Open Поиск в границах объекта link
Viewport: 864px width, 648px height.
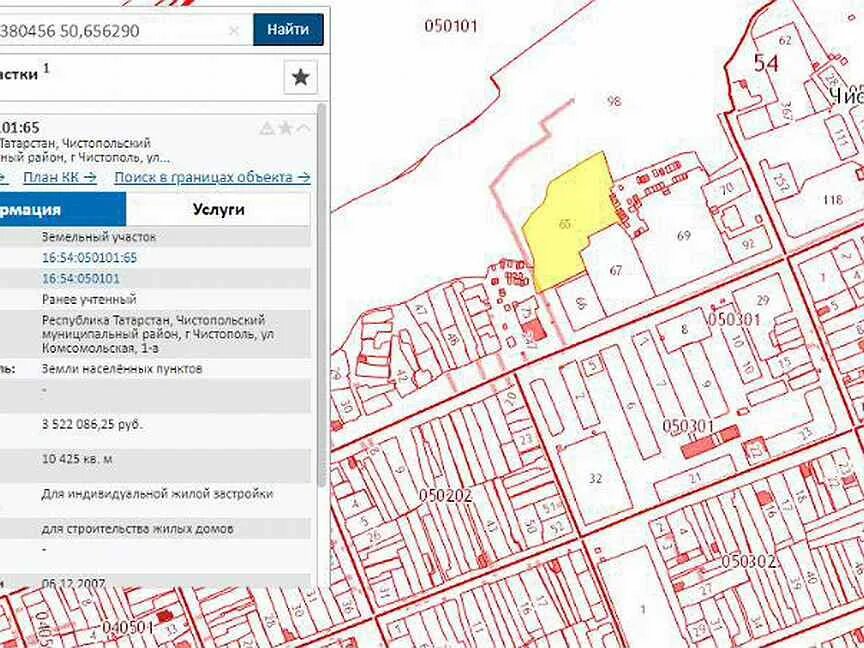(212, 177)
